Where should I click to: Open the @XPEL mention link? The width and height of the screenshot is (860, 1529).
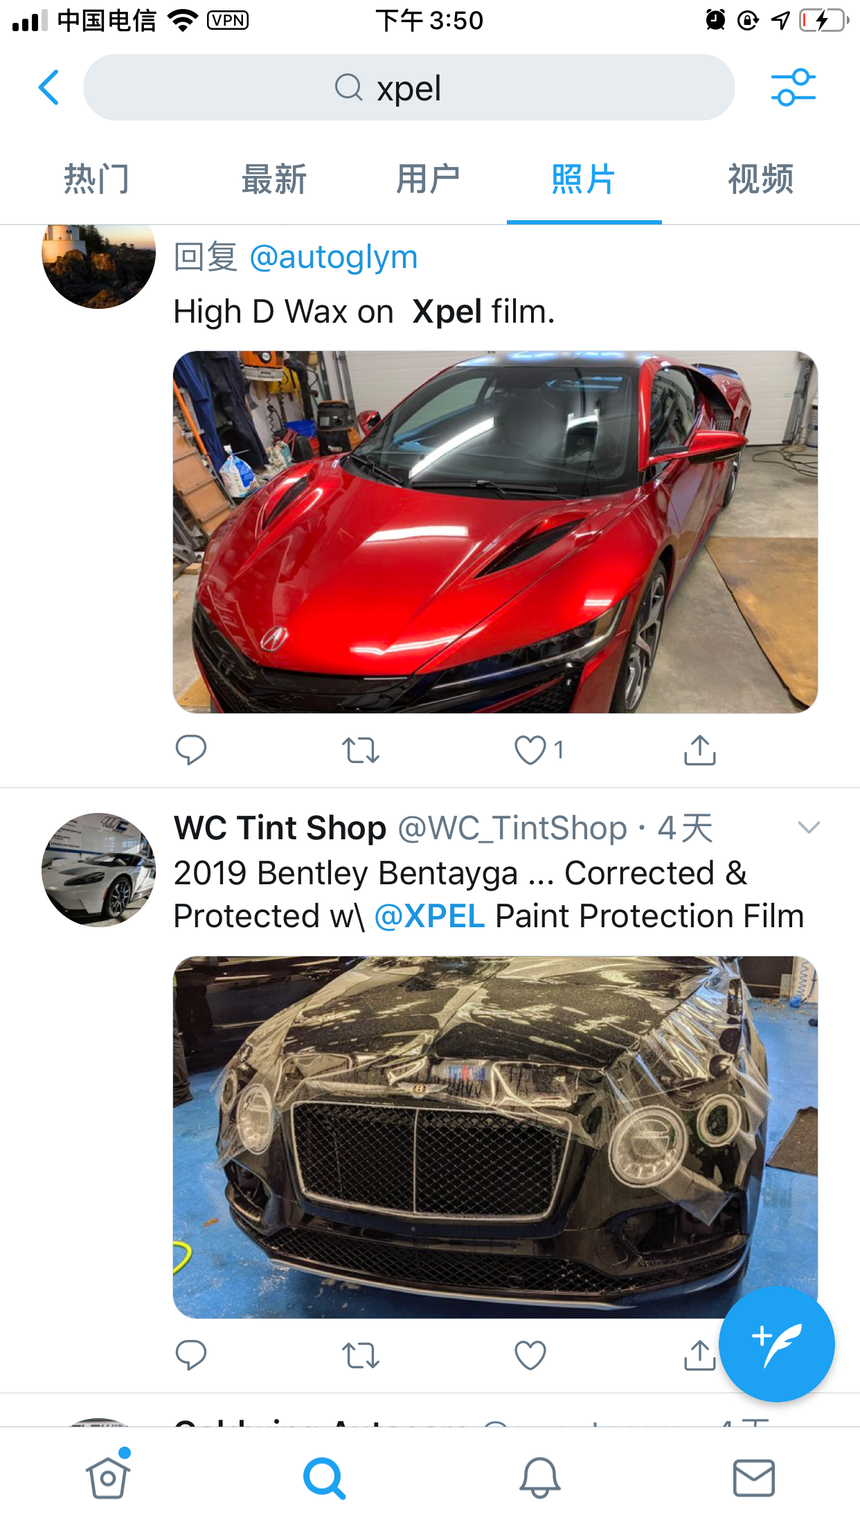click(429, 916)
